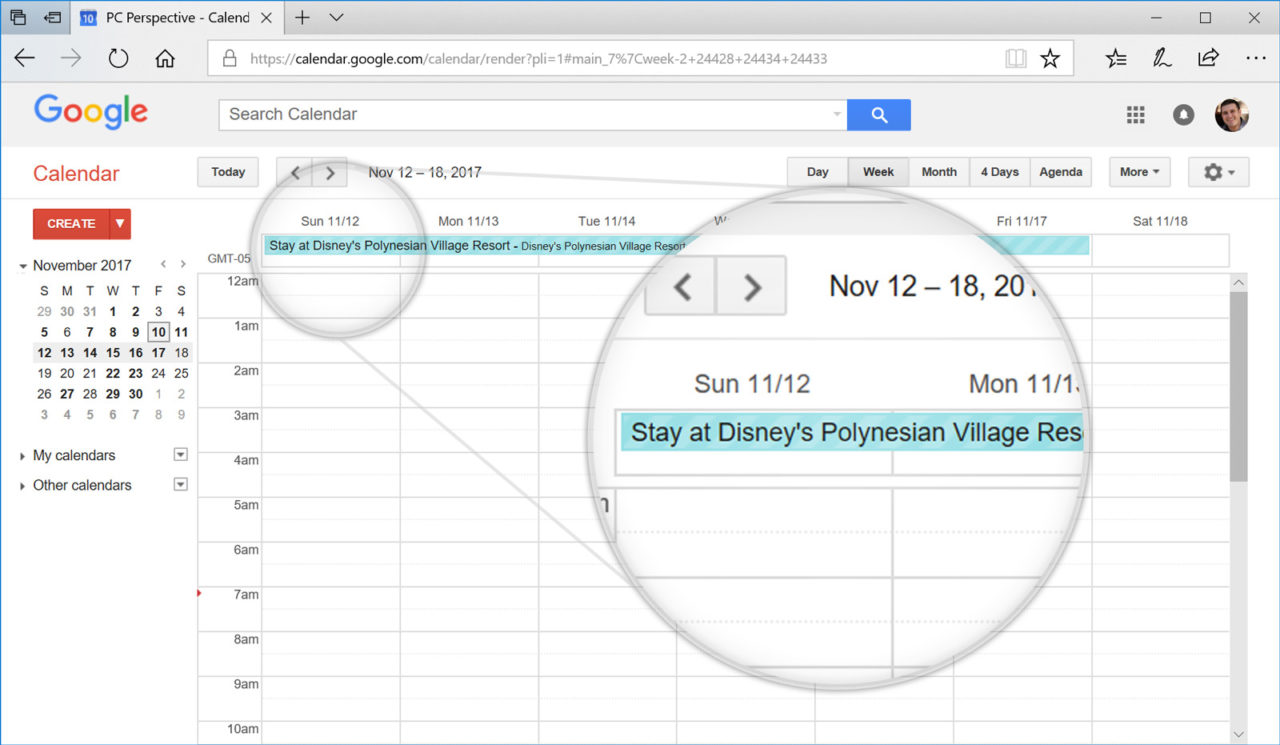Click the browser Back arrow

[25, 58]
